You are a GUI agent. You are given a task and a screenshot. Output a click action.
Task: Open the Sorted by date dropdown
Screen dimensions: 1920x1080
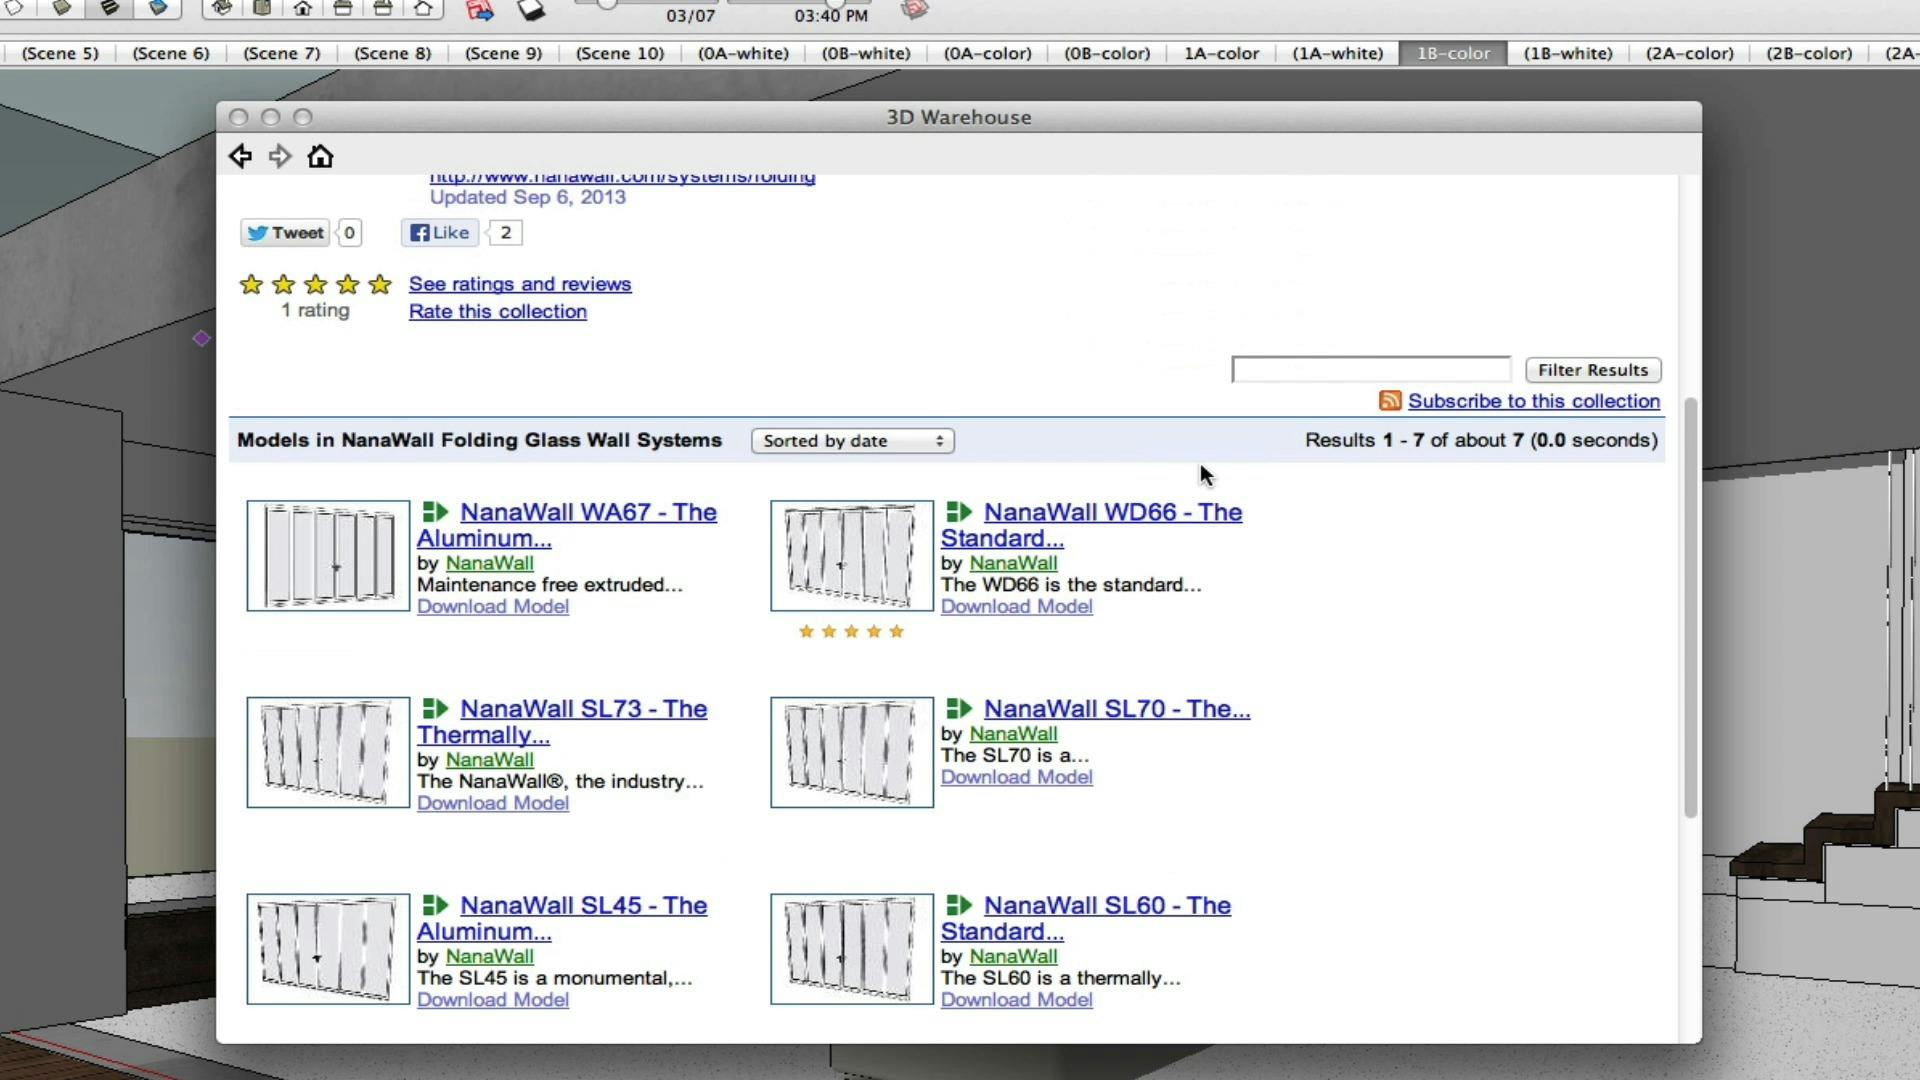pos(852,441)
